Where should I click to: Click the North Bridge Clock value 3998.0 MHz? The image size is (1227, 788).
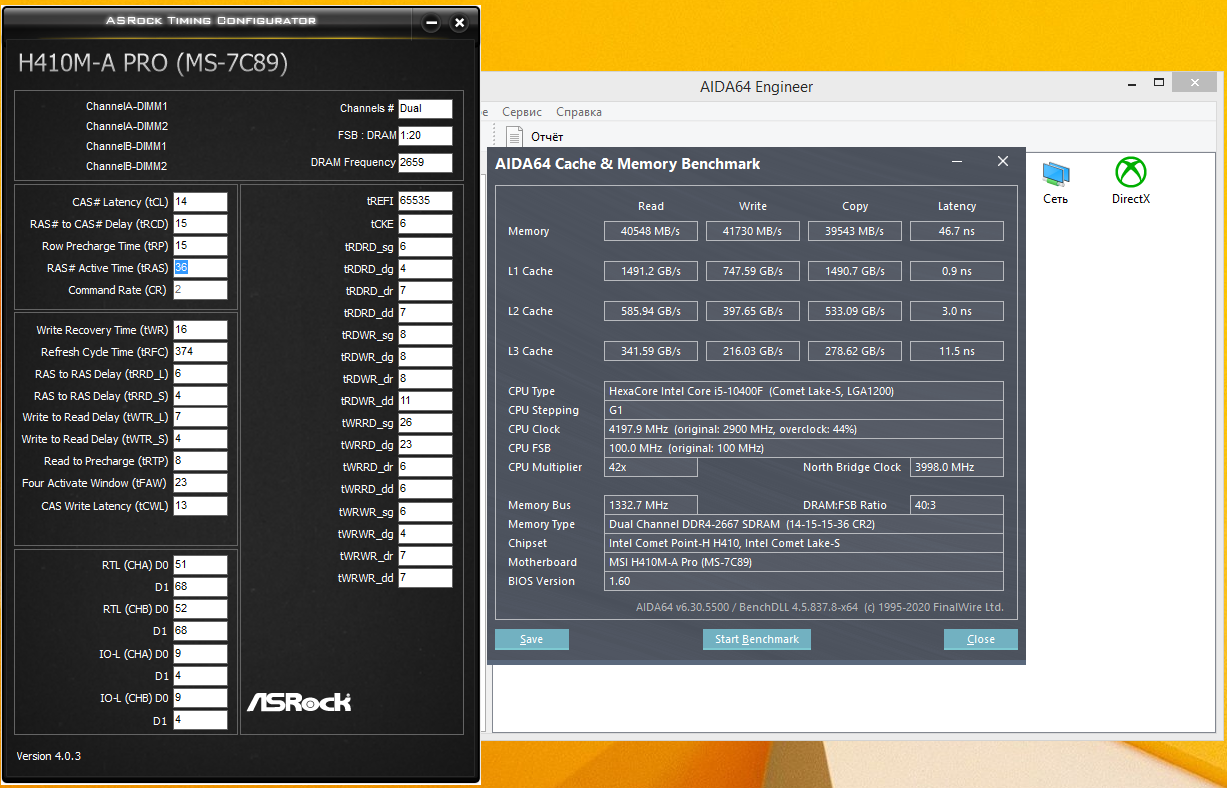point(957,467)
